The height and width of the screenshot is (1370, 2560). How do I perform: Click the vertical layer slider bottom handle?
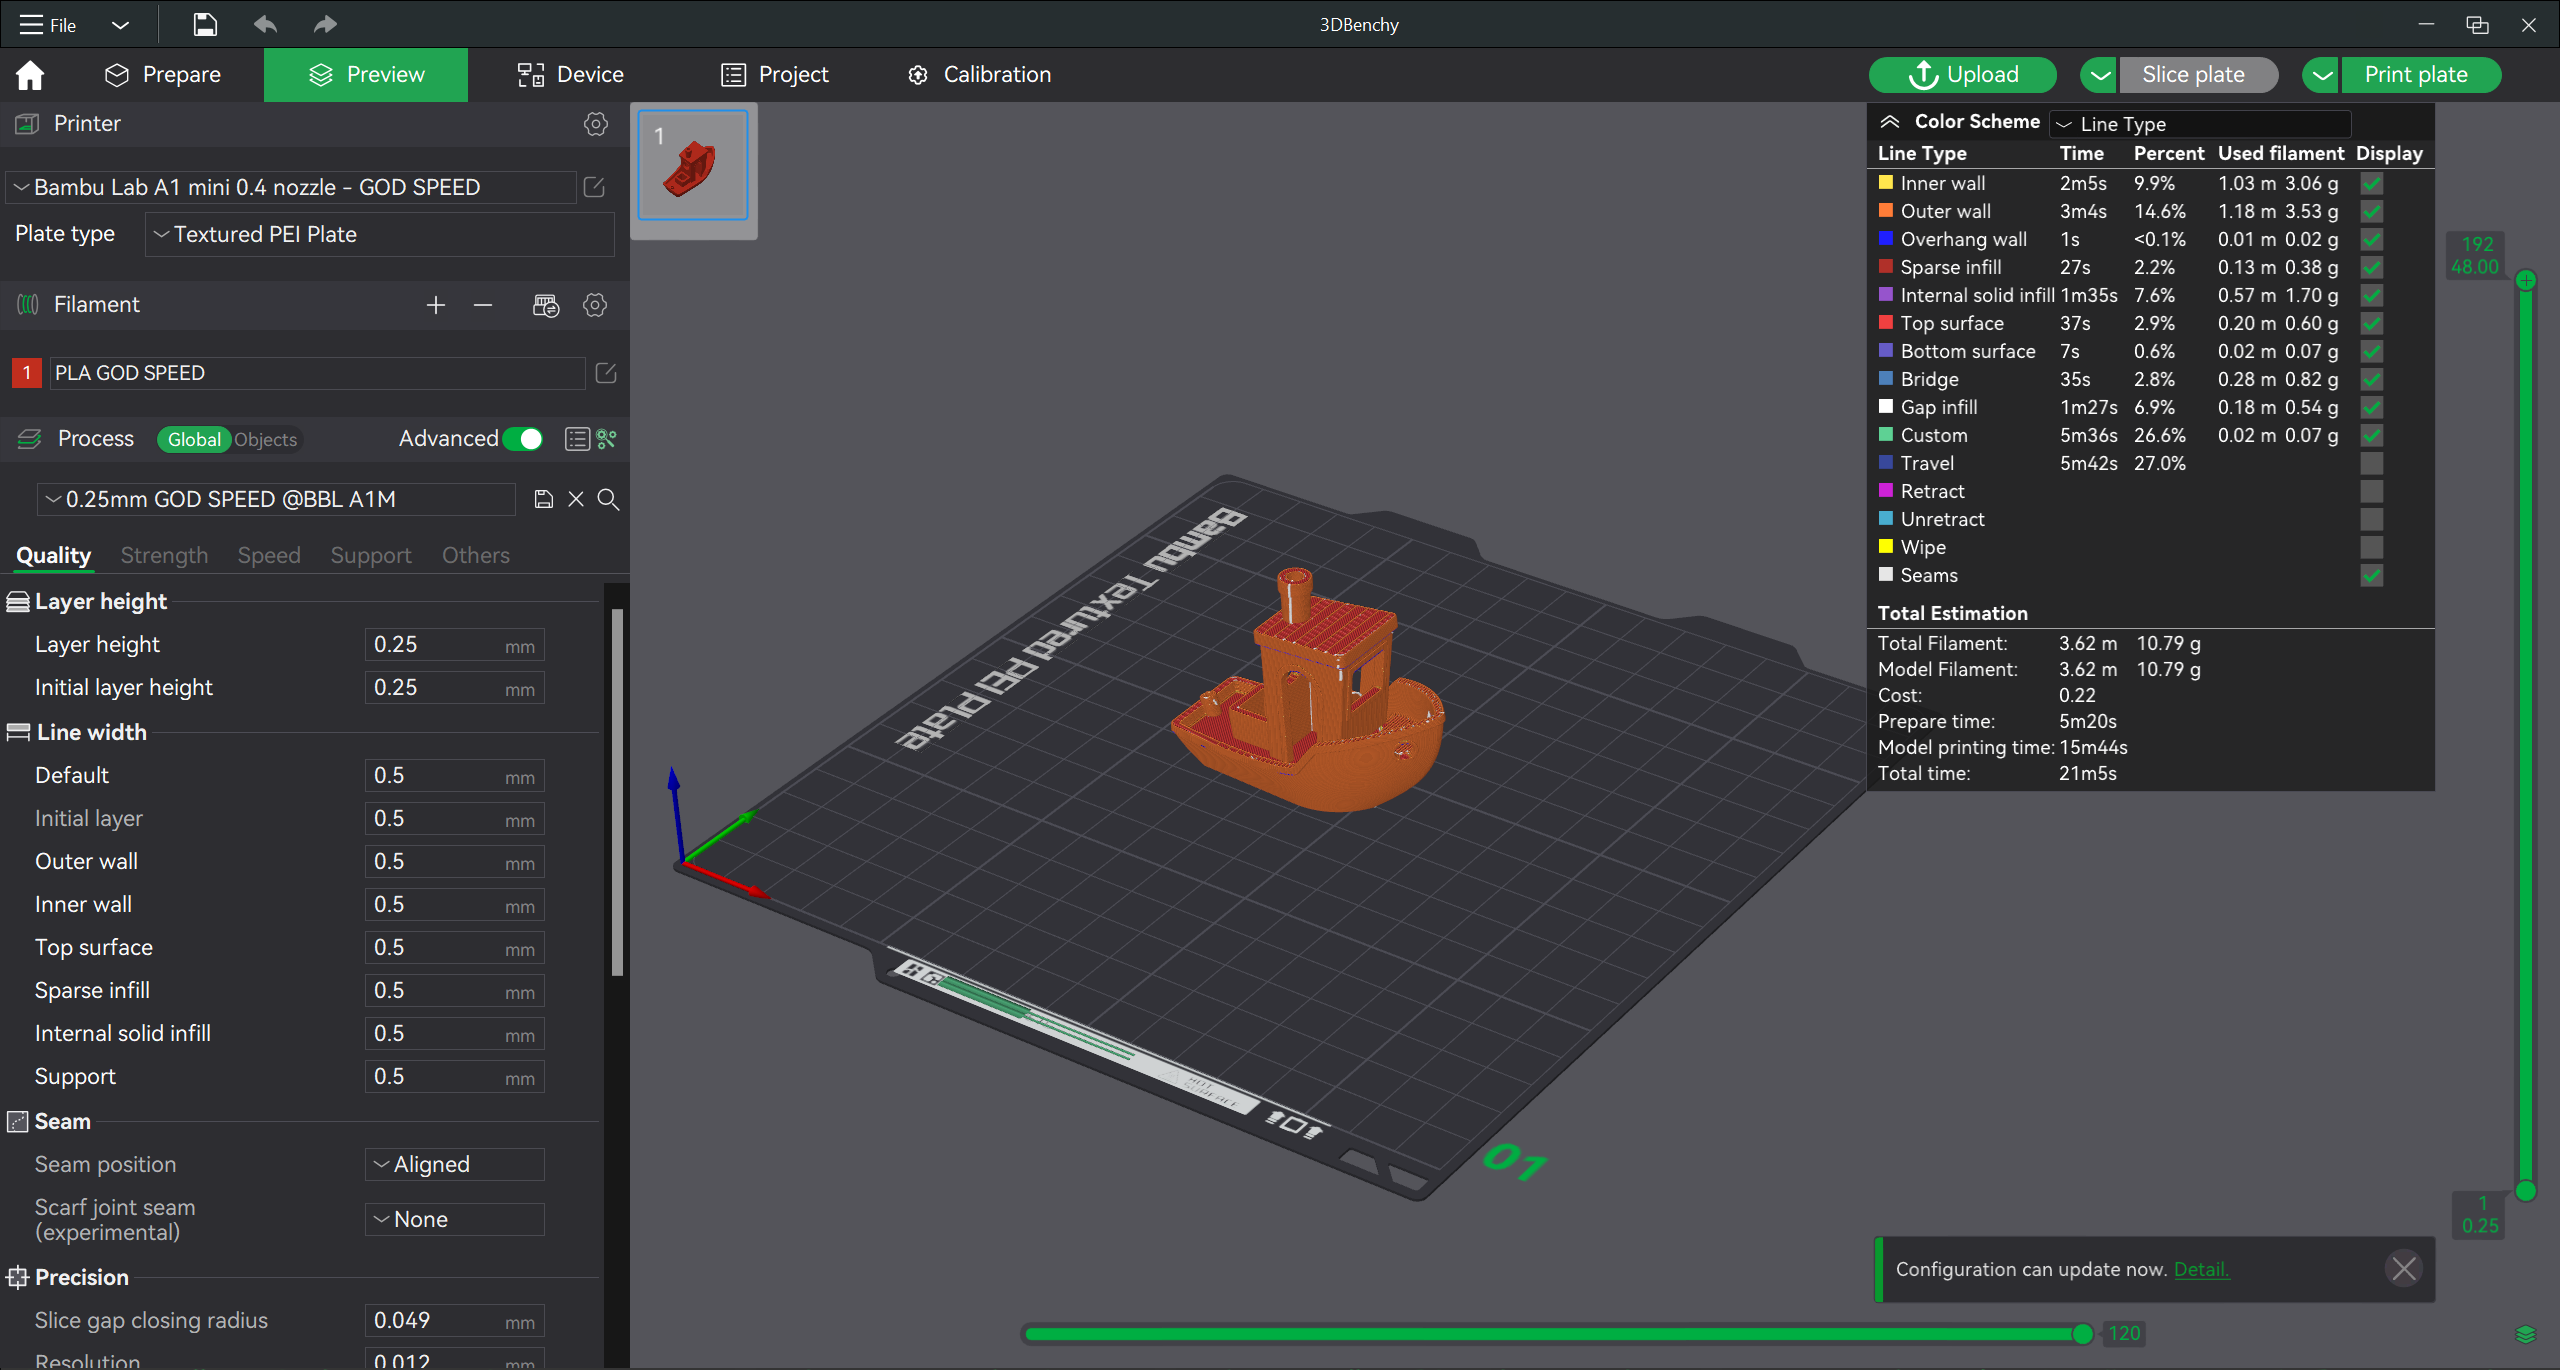(2526, 1190)
